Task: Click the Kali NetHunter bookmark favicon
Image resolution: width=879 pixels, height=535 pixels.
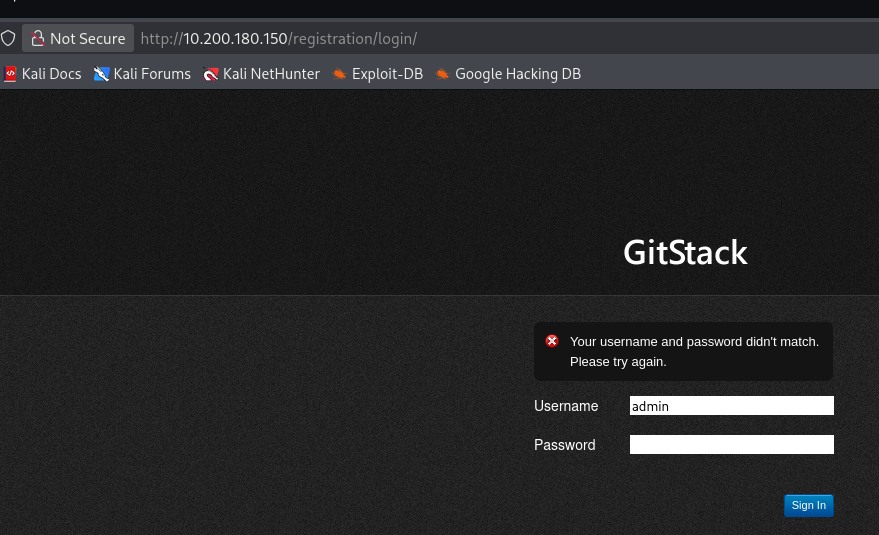Action: click(210, 74)
